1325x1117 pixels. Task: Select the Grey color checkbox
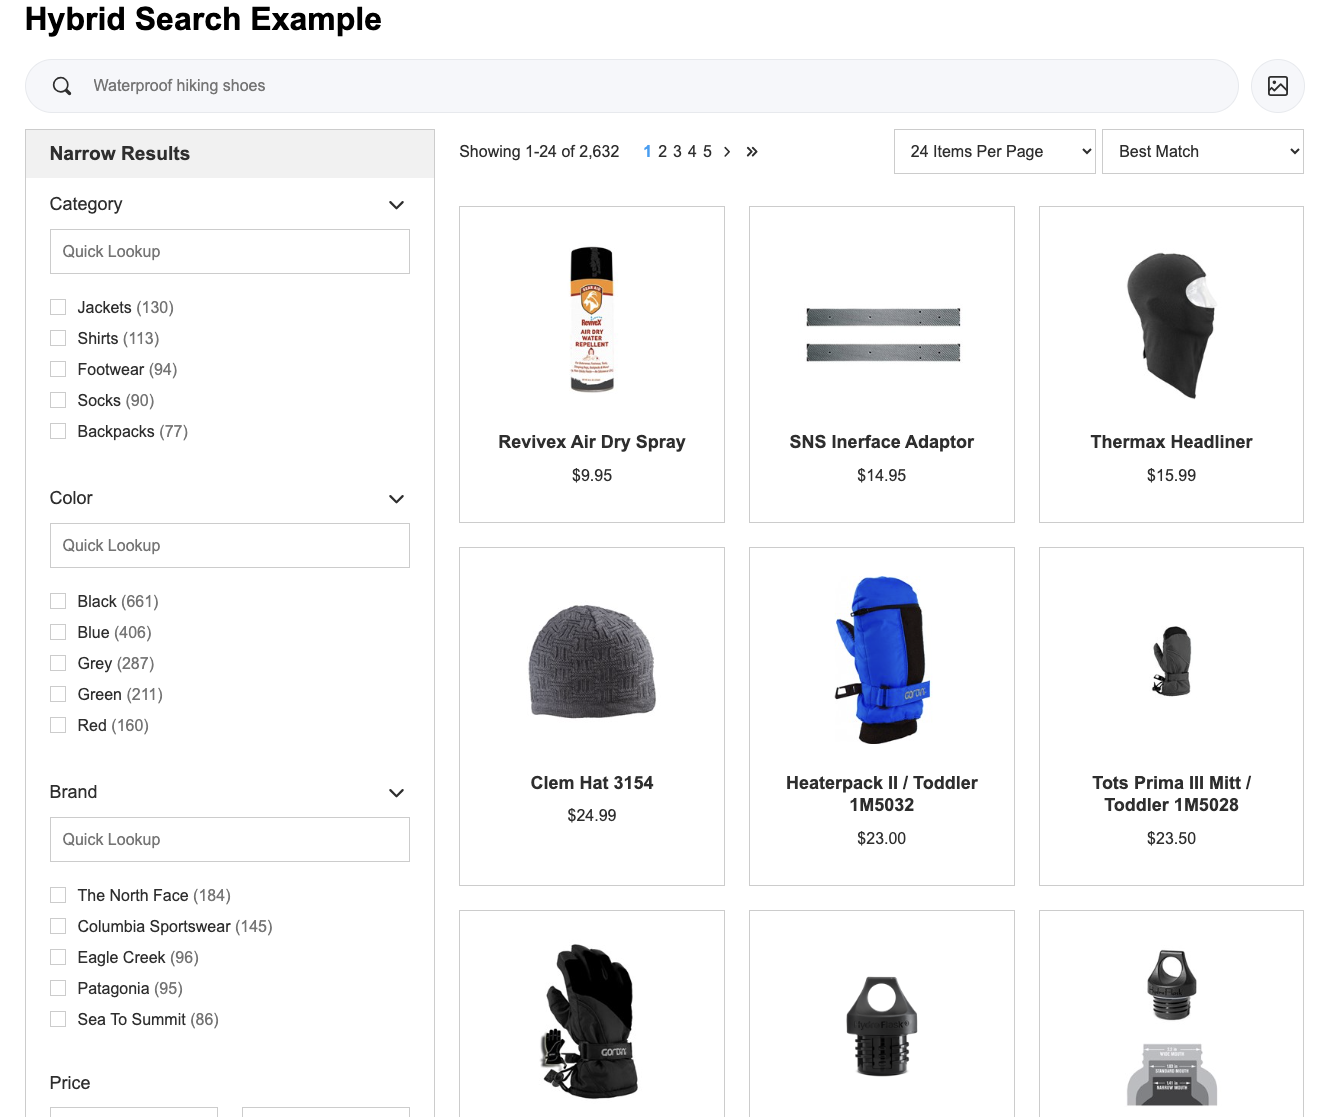click(58, 663)
